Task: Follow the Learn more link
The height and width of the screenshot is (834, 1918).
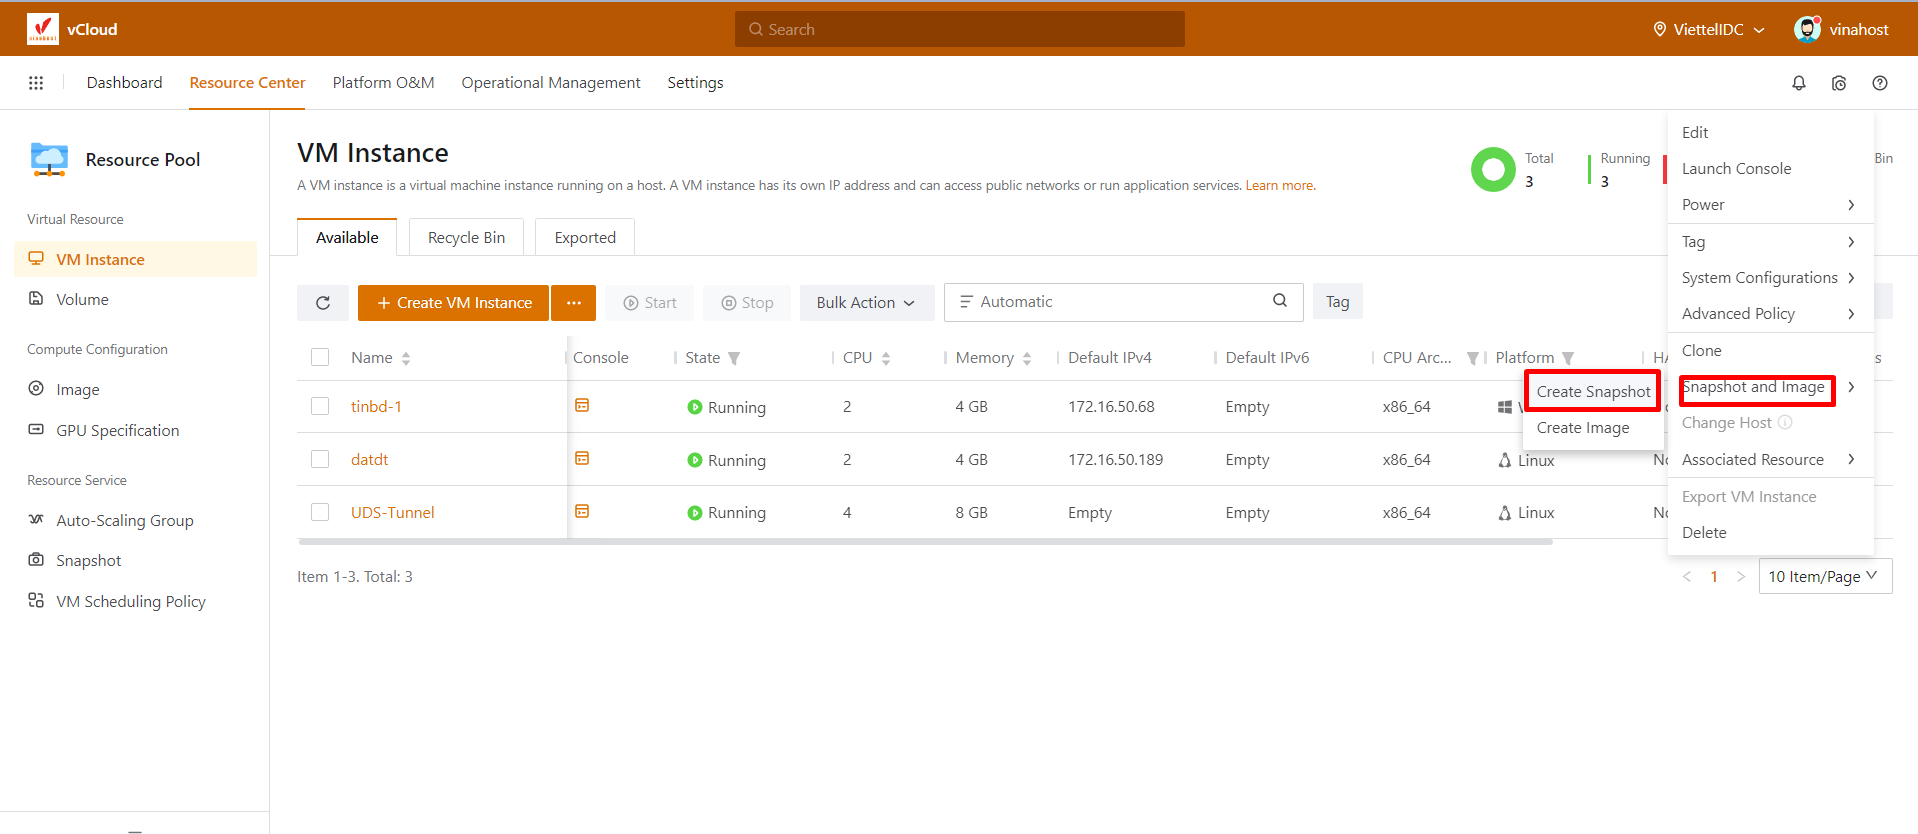Action: coord(1280,186)
